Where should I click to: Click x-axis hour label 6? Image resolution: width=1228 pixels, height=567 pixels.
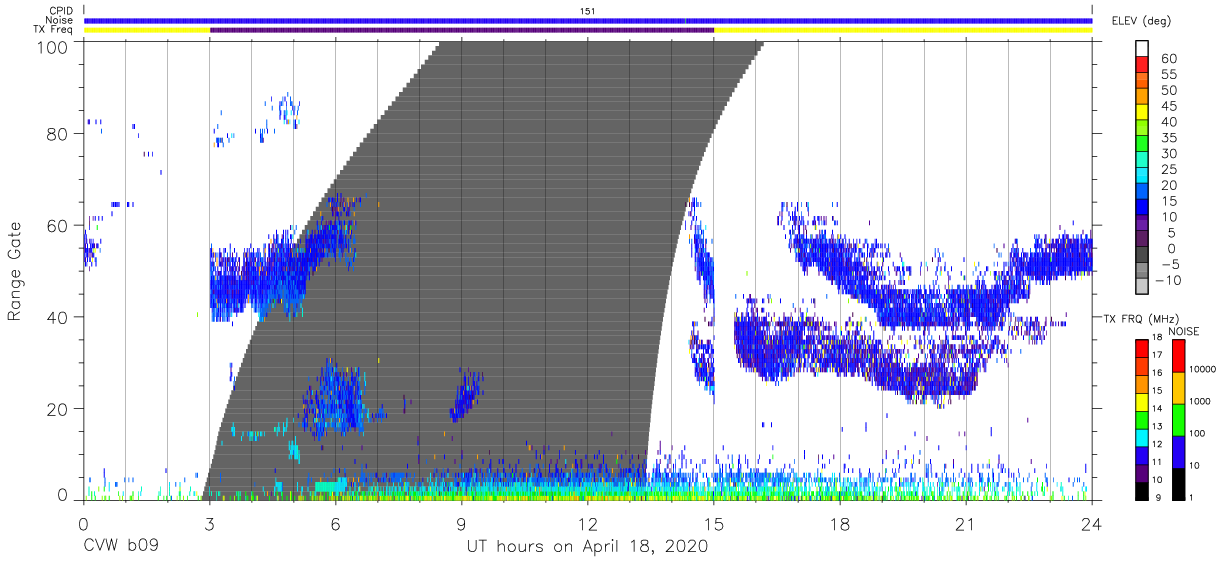[x=335, y=523]
